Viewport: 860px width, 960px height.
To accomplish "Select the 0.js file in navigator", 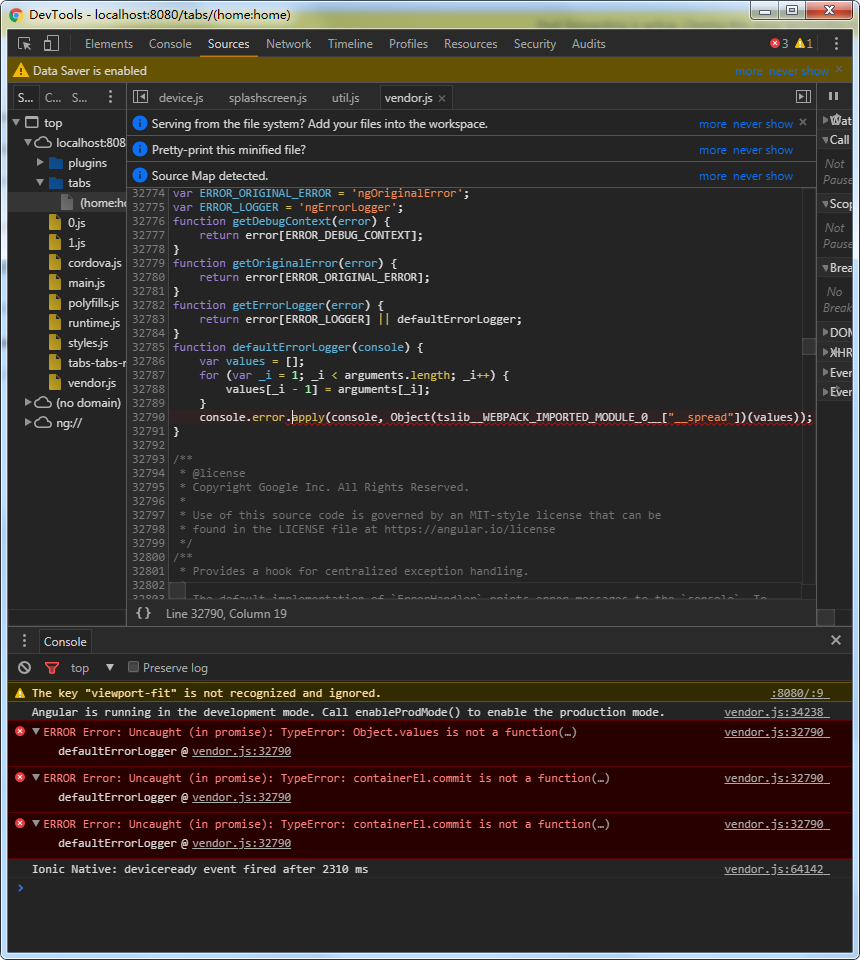I will [x=77, y=223].
